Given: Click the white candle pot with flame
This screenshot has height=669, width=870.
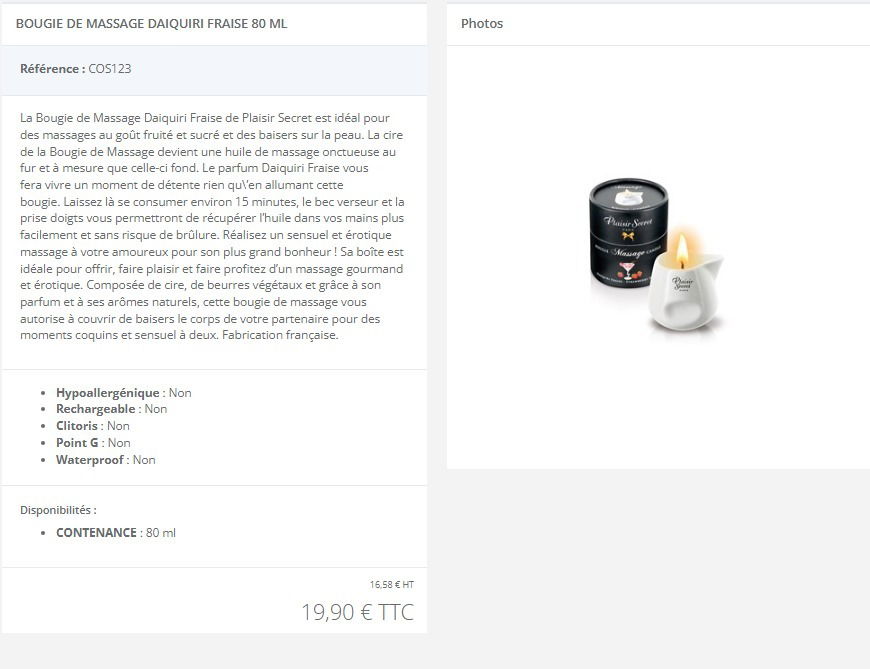Looking at the screenshot, I should [686, 283].
